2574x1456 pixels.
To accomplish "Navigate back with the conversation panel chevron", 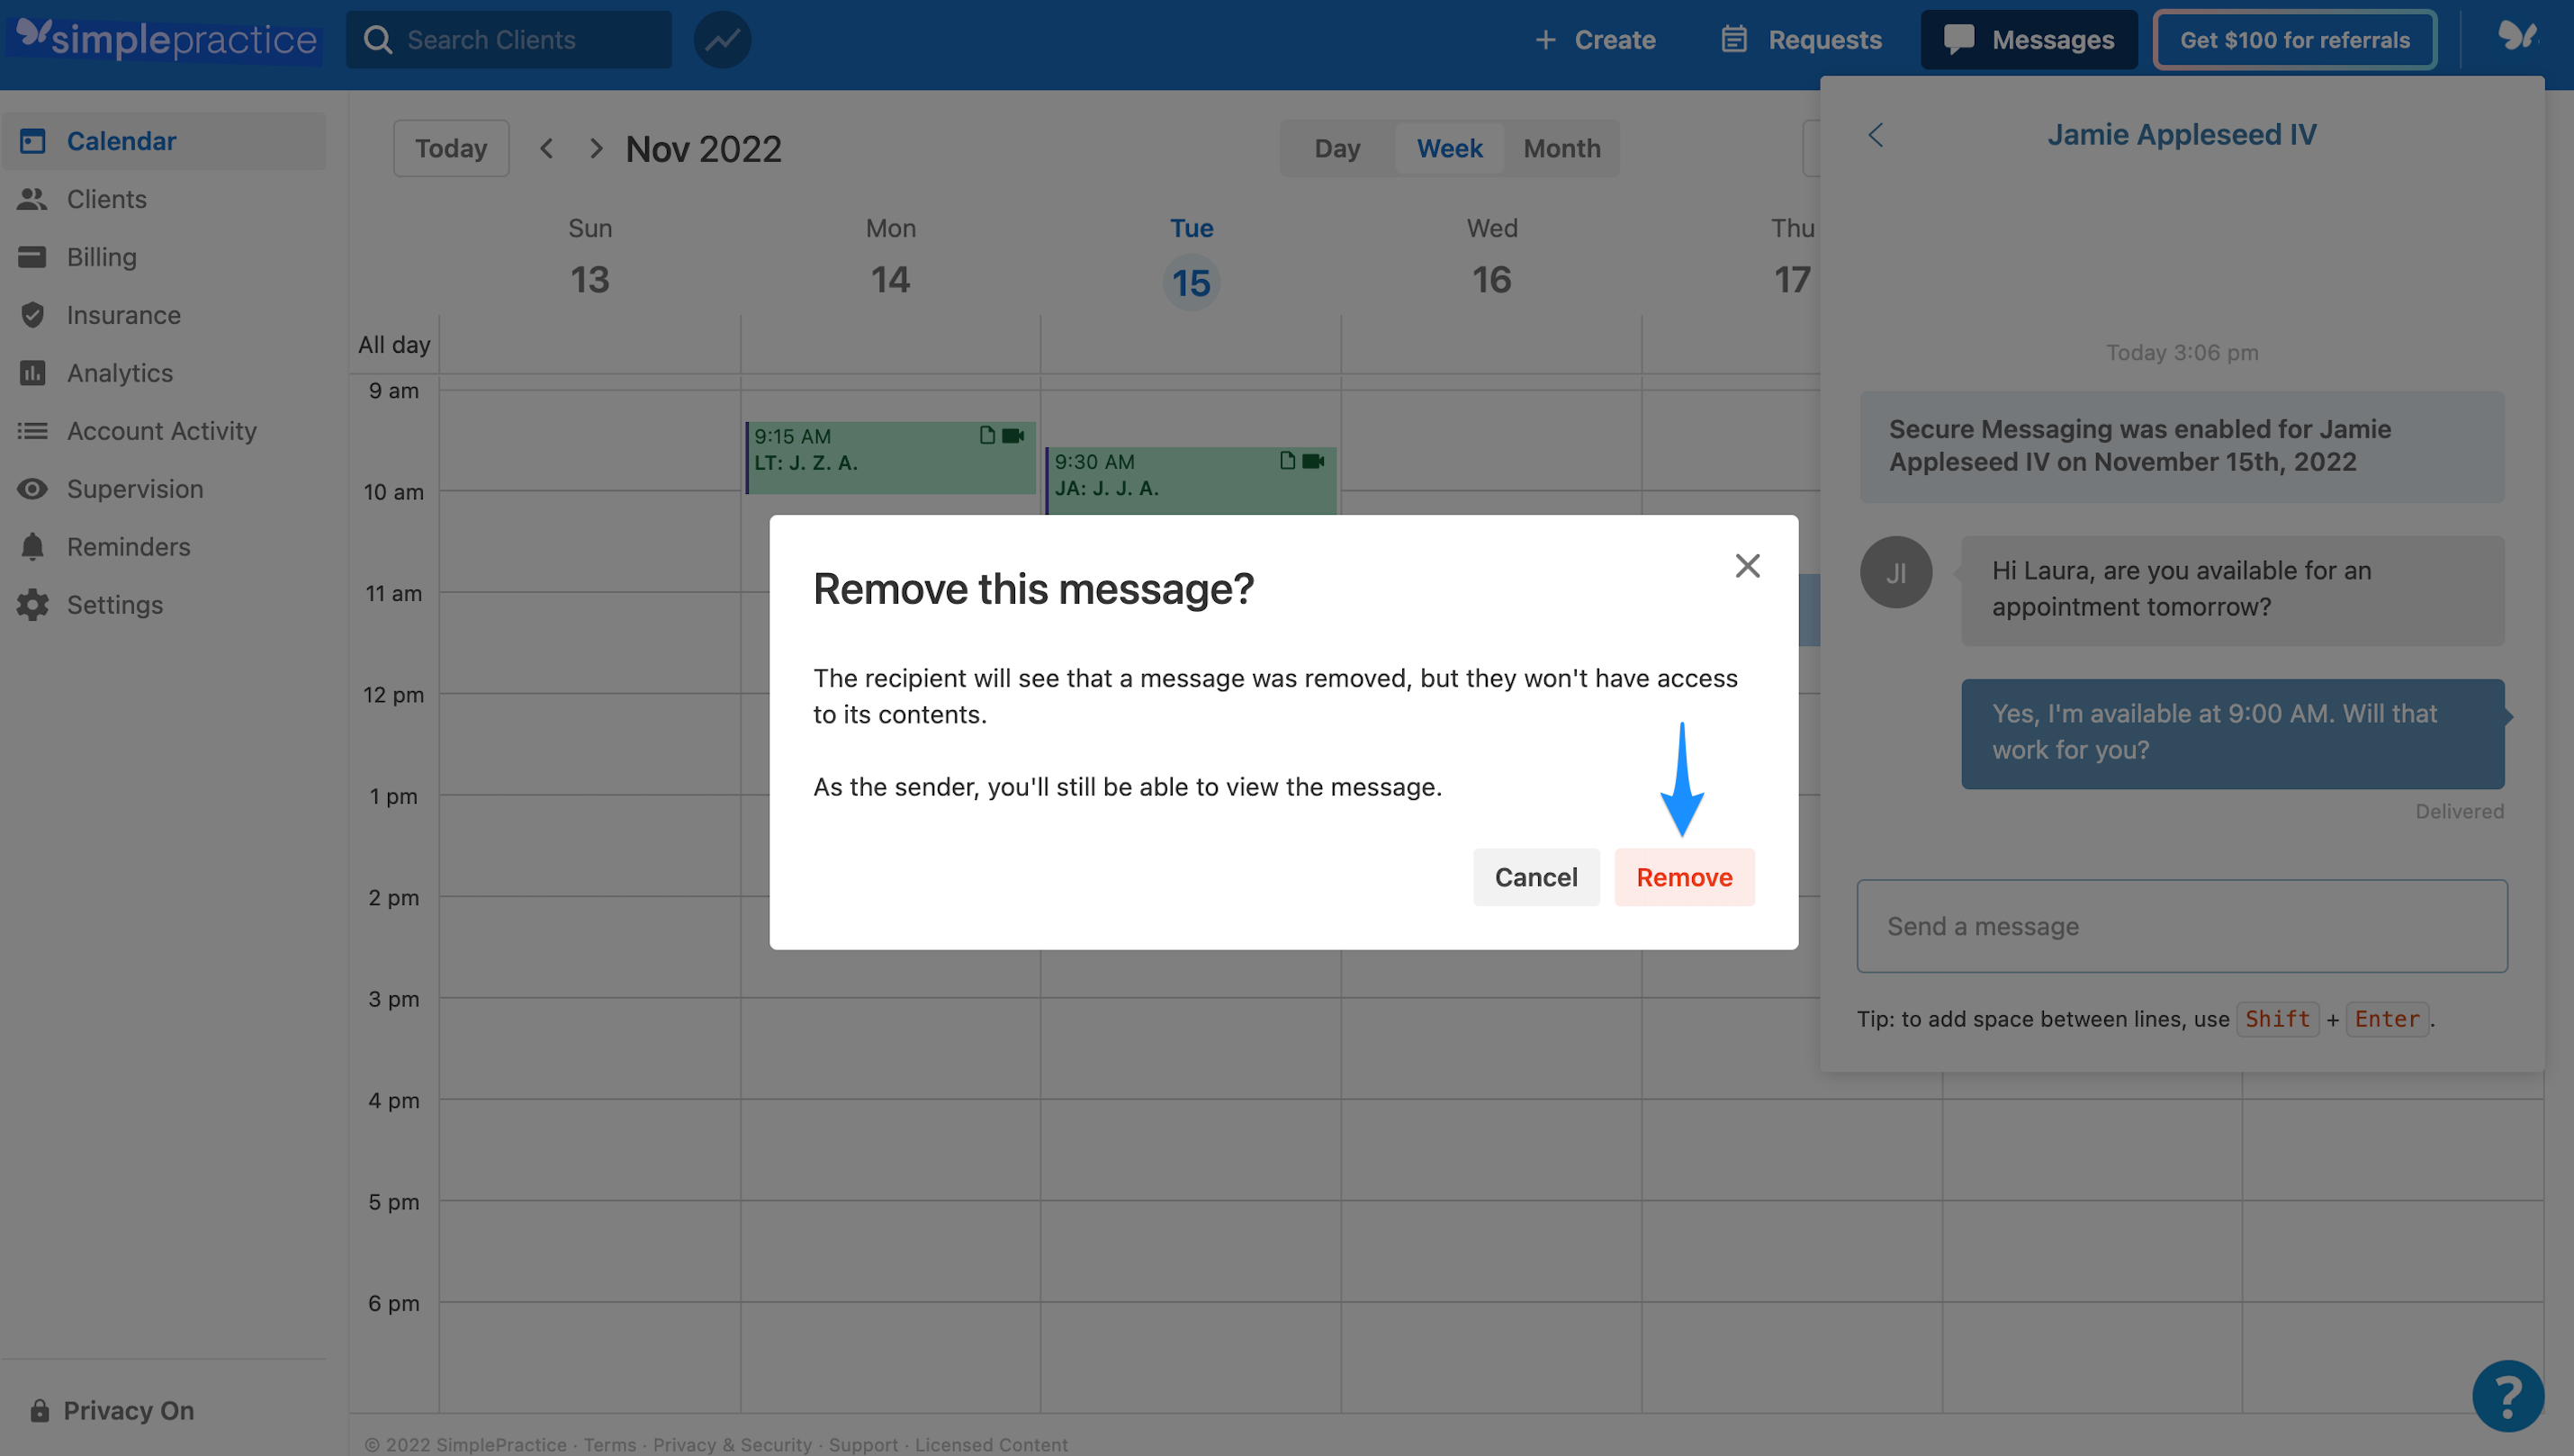I will (x=1876, y=135).
